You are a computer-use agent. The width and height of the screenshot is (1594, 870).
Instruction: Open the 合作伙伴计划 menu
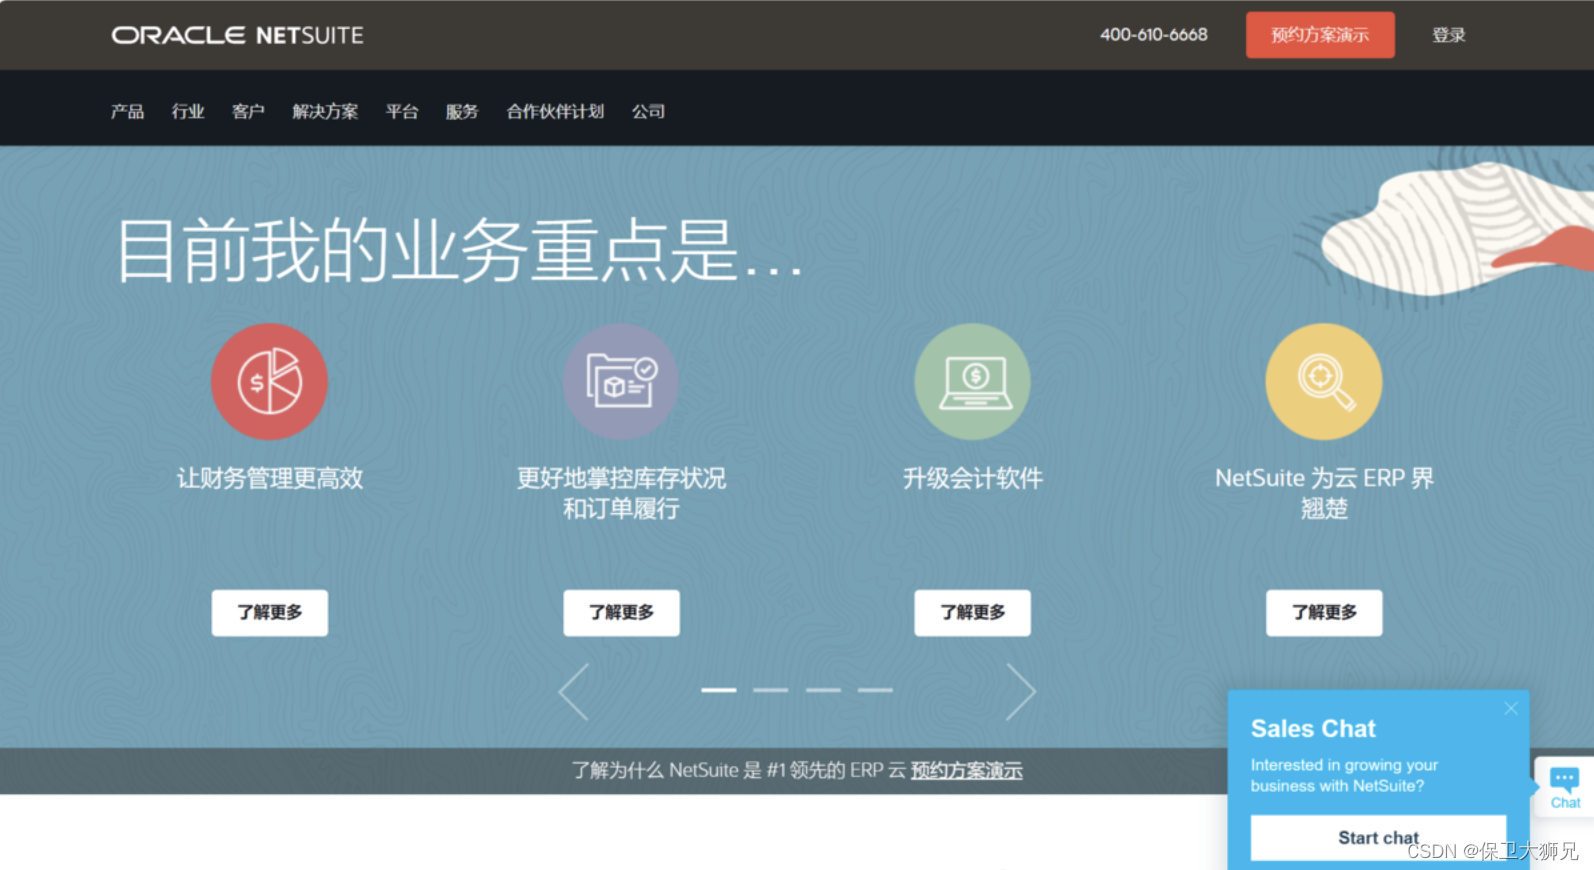coord(555,111)
